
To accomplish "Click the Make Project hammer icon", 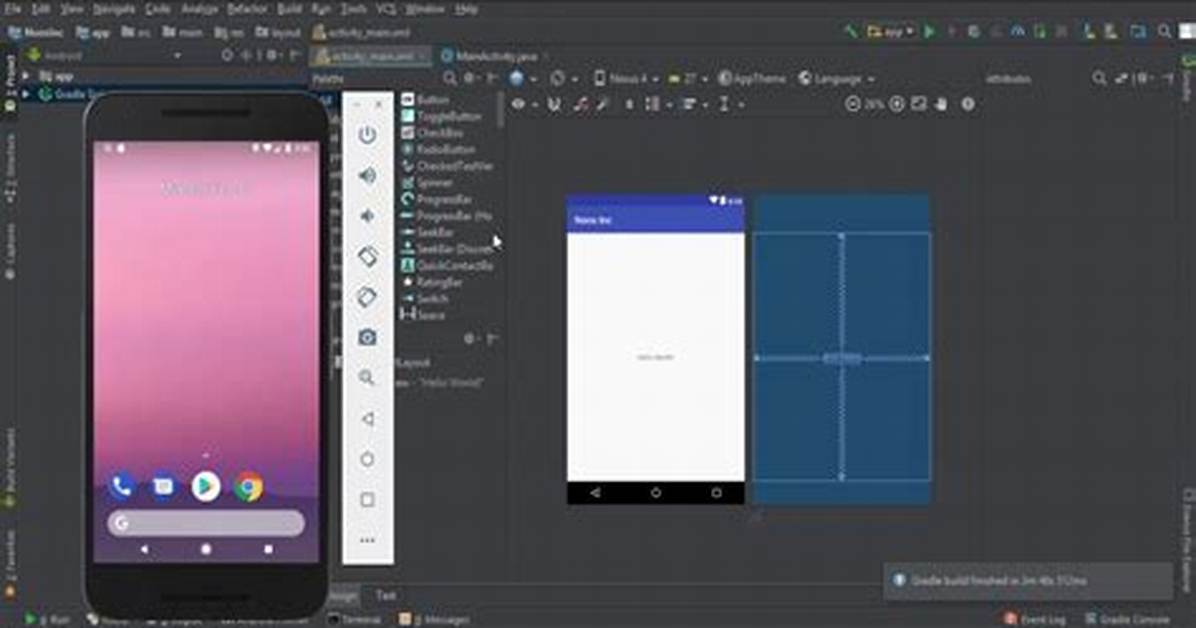I will 850,32.
